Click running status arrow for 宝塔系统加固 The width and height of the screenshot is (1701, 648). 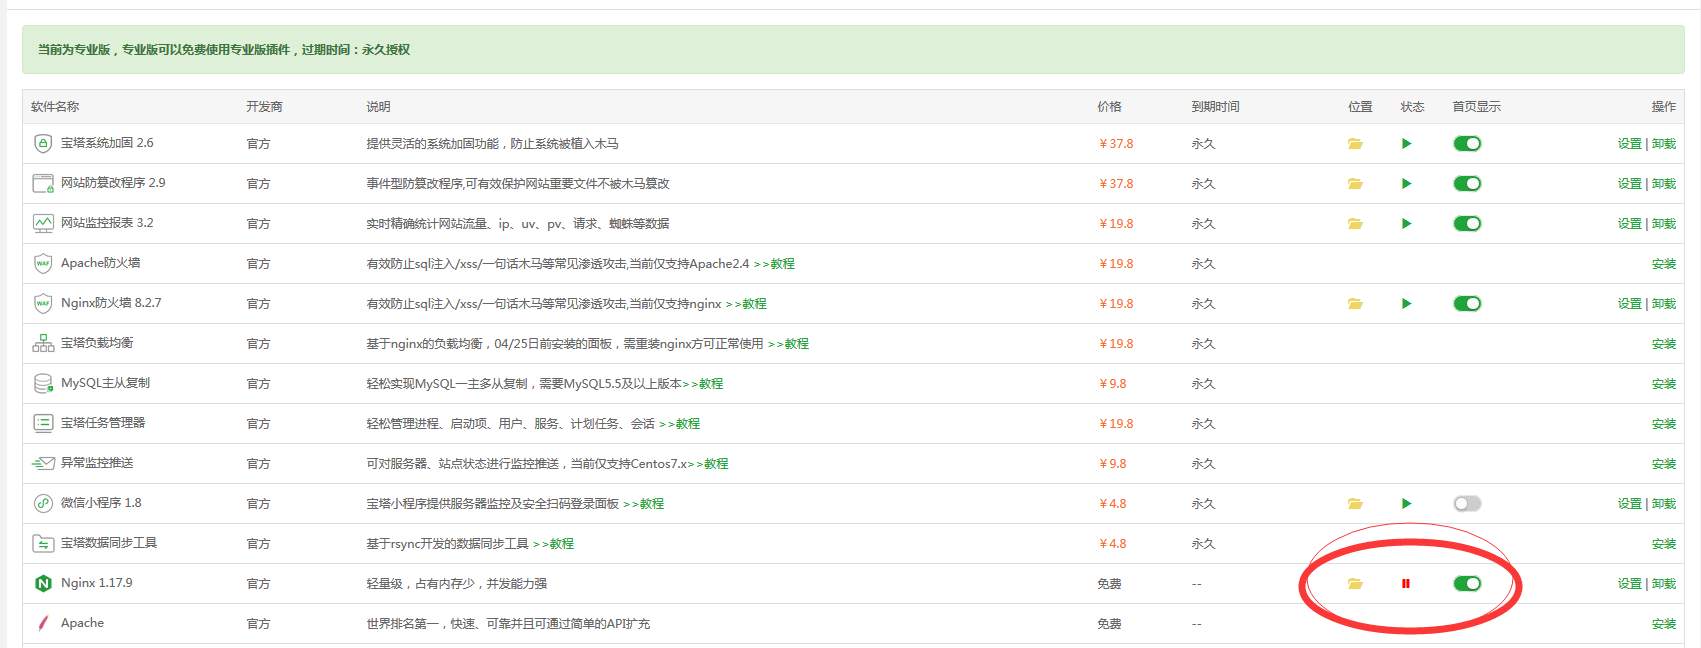pyautogui.click(x=1406, y=144)
